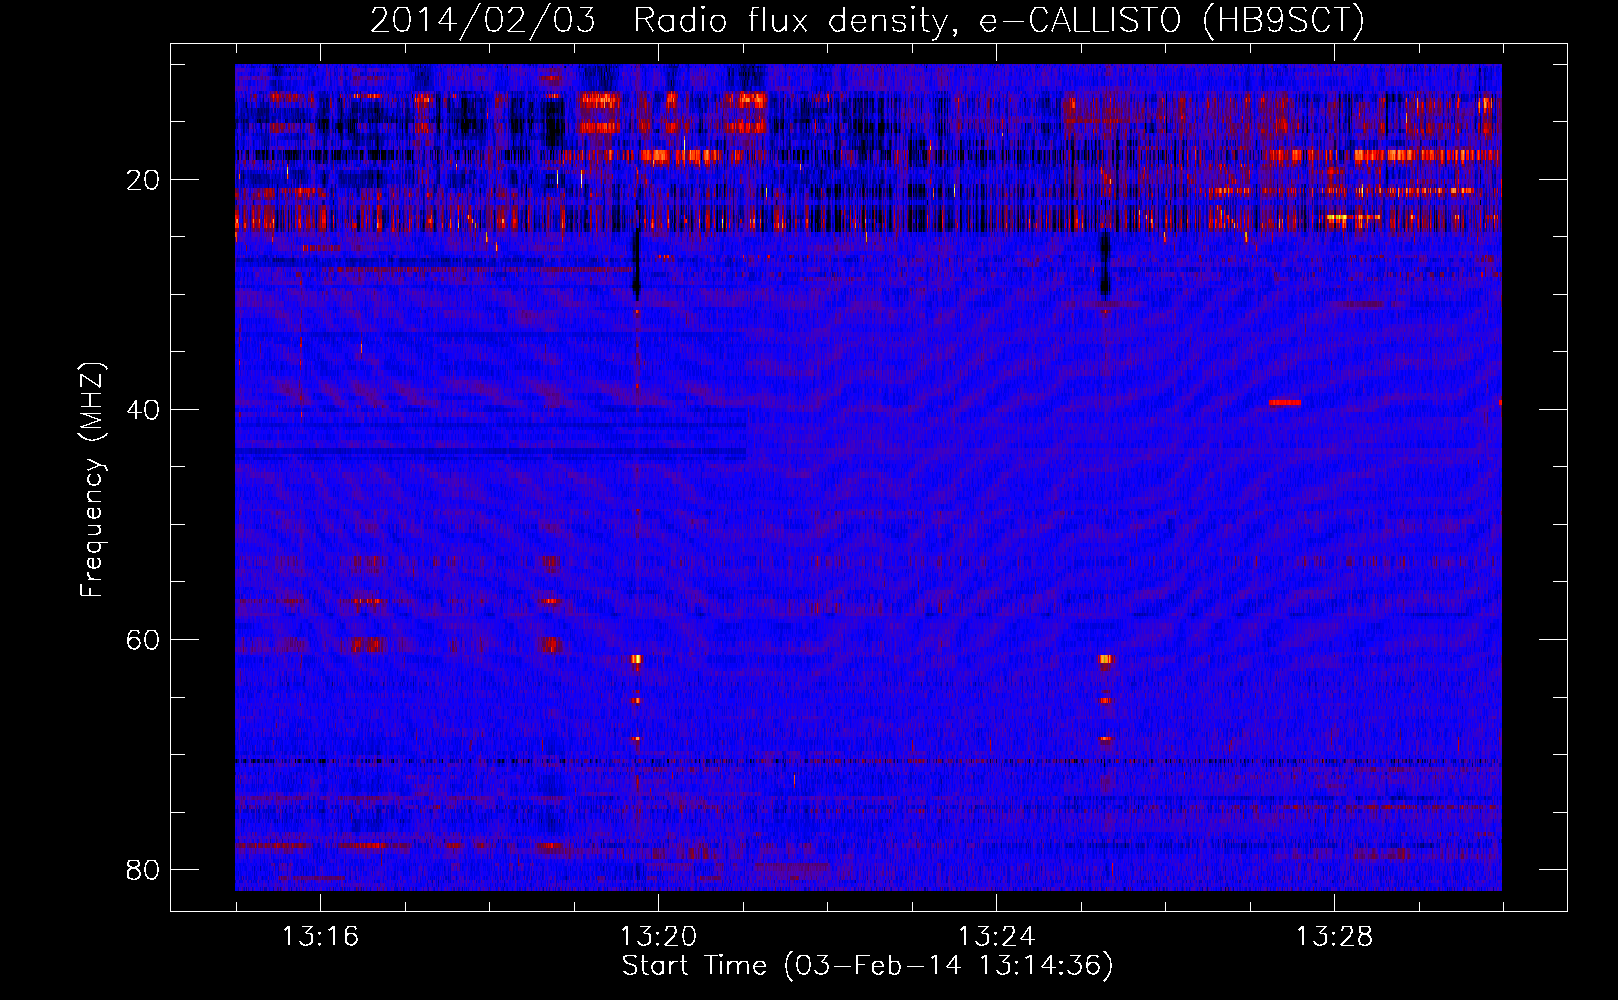Click the 13:20 time tick label
Viewport: 1618px width, 1000px height.
click(658, 937)
